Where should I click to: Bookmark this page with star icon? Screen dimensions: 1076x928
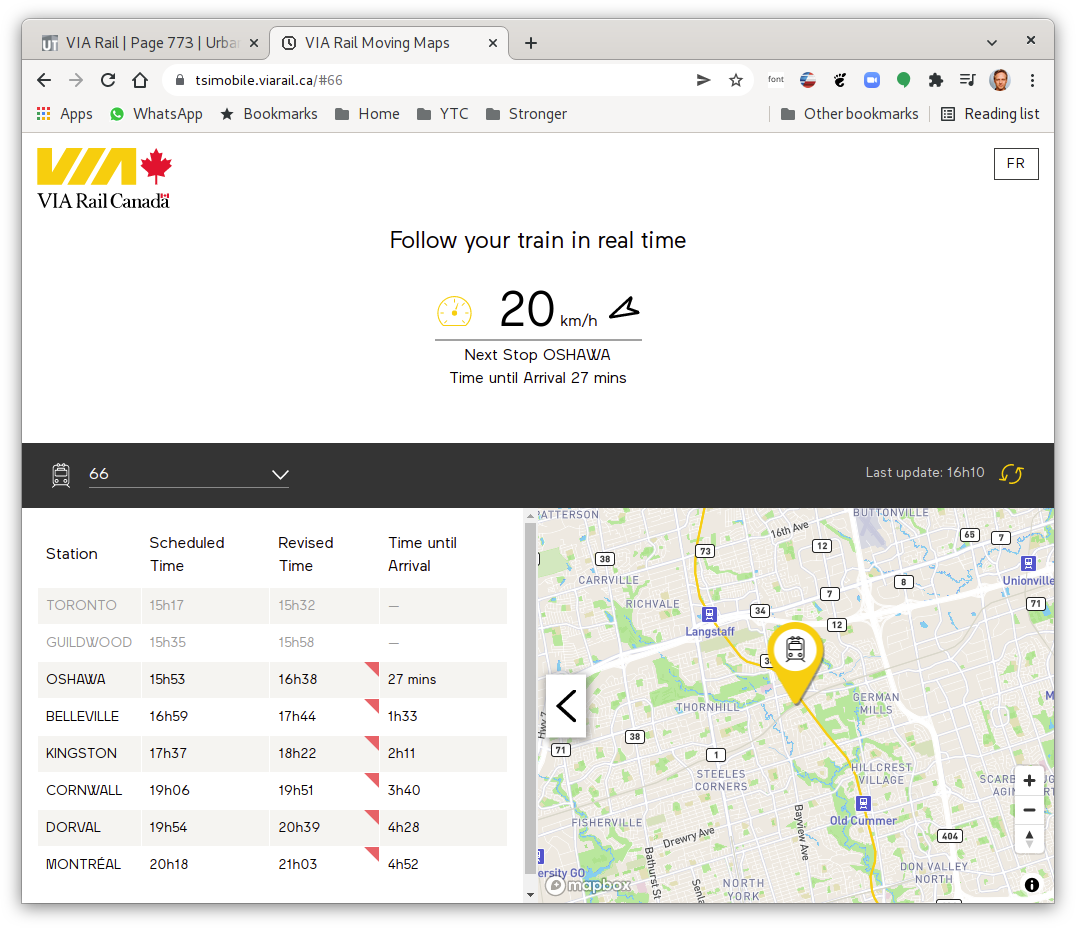736,80
